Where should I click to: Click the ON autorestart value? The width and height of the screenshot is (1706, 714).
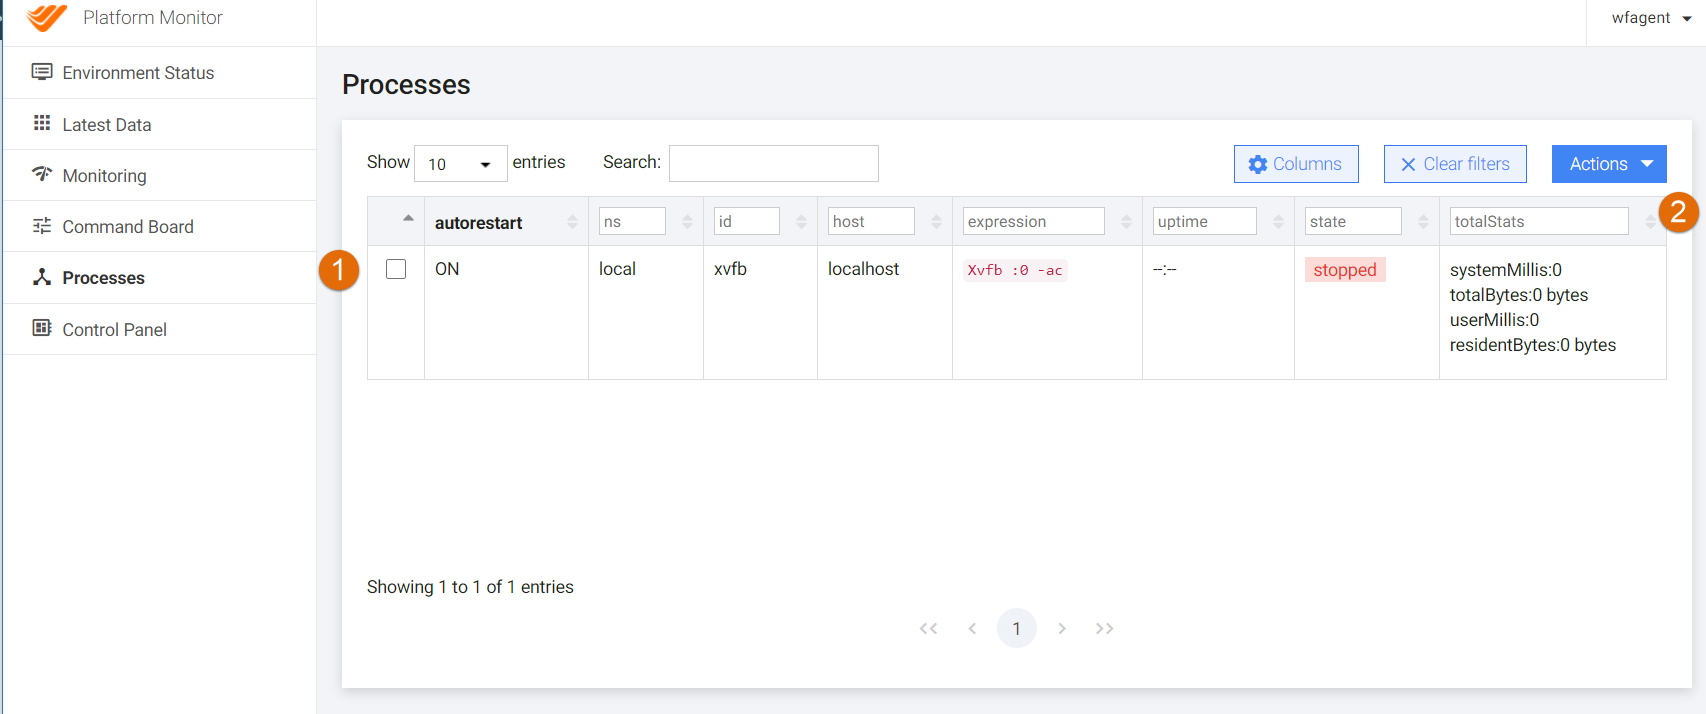[x=447, y=269]
